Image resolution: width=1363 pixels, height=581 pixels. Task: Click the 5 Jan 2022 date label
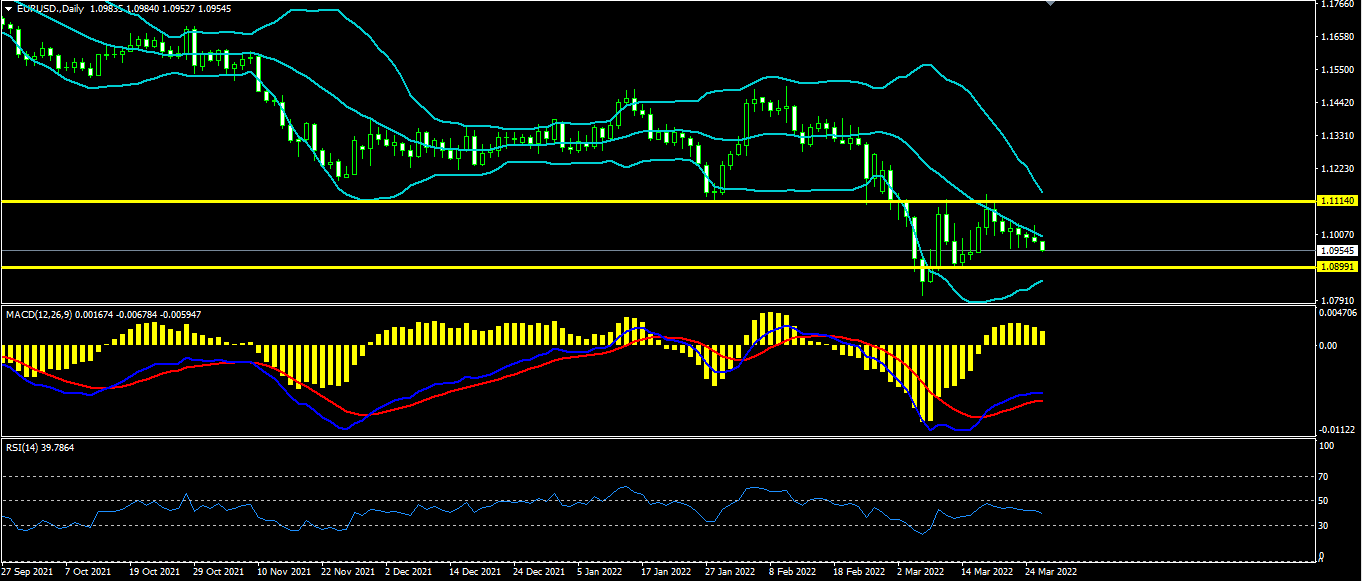(x=597, y=573)
